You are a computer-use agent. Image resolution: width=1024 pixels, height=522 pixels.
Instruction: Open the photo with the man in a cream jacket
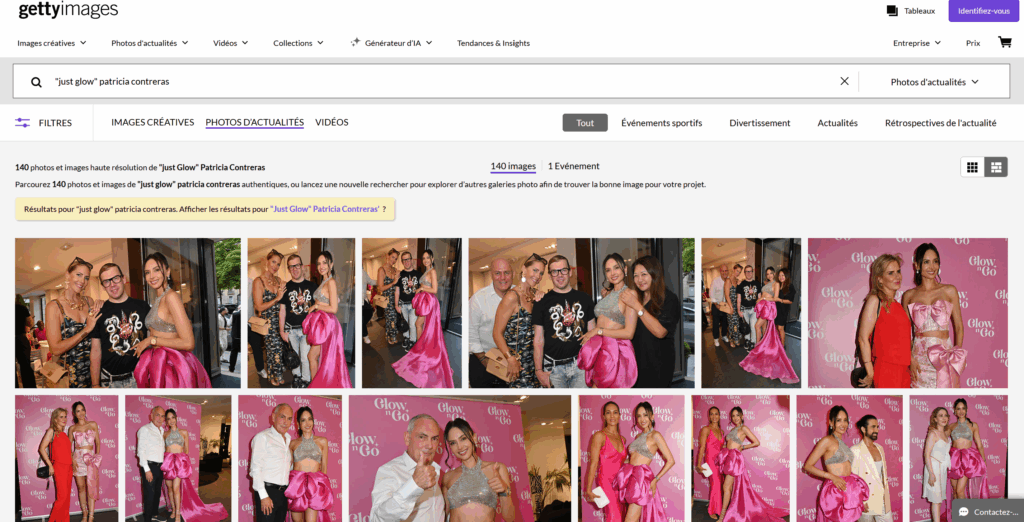tap(850, 459)
